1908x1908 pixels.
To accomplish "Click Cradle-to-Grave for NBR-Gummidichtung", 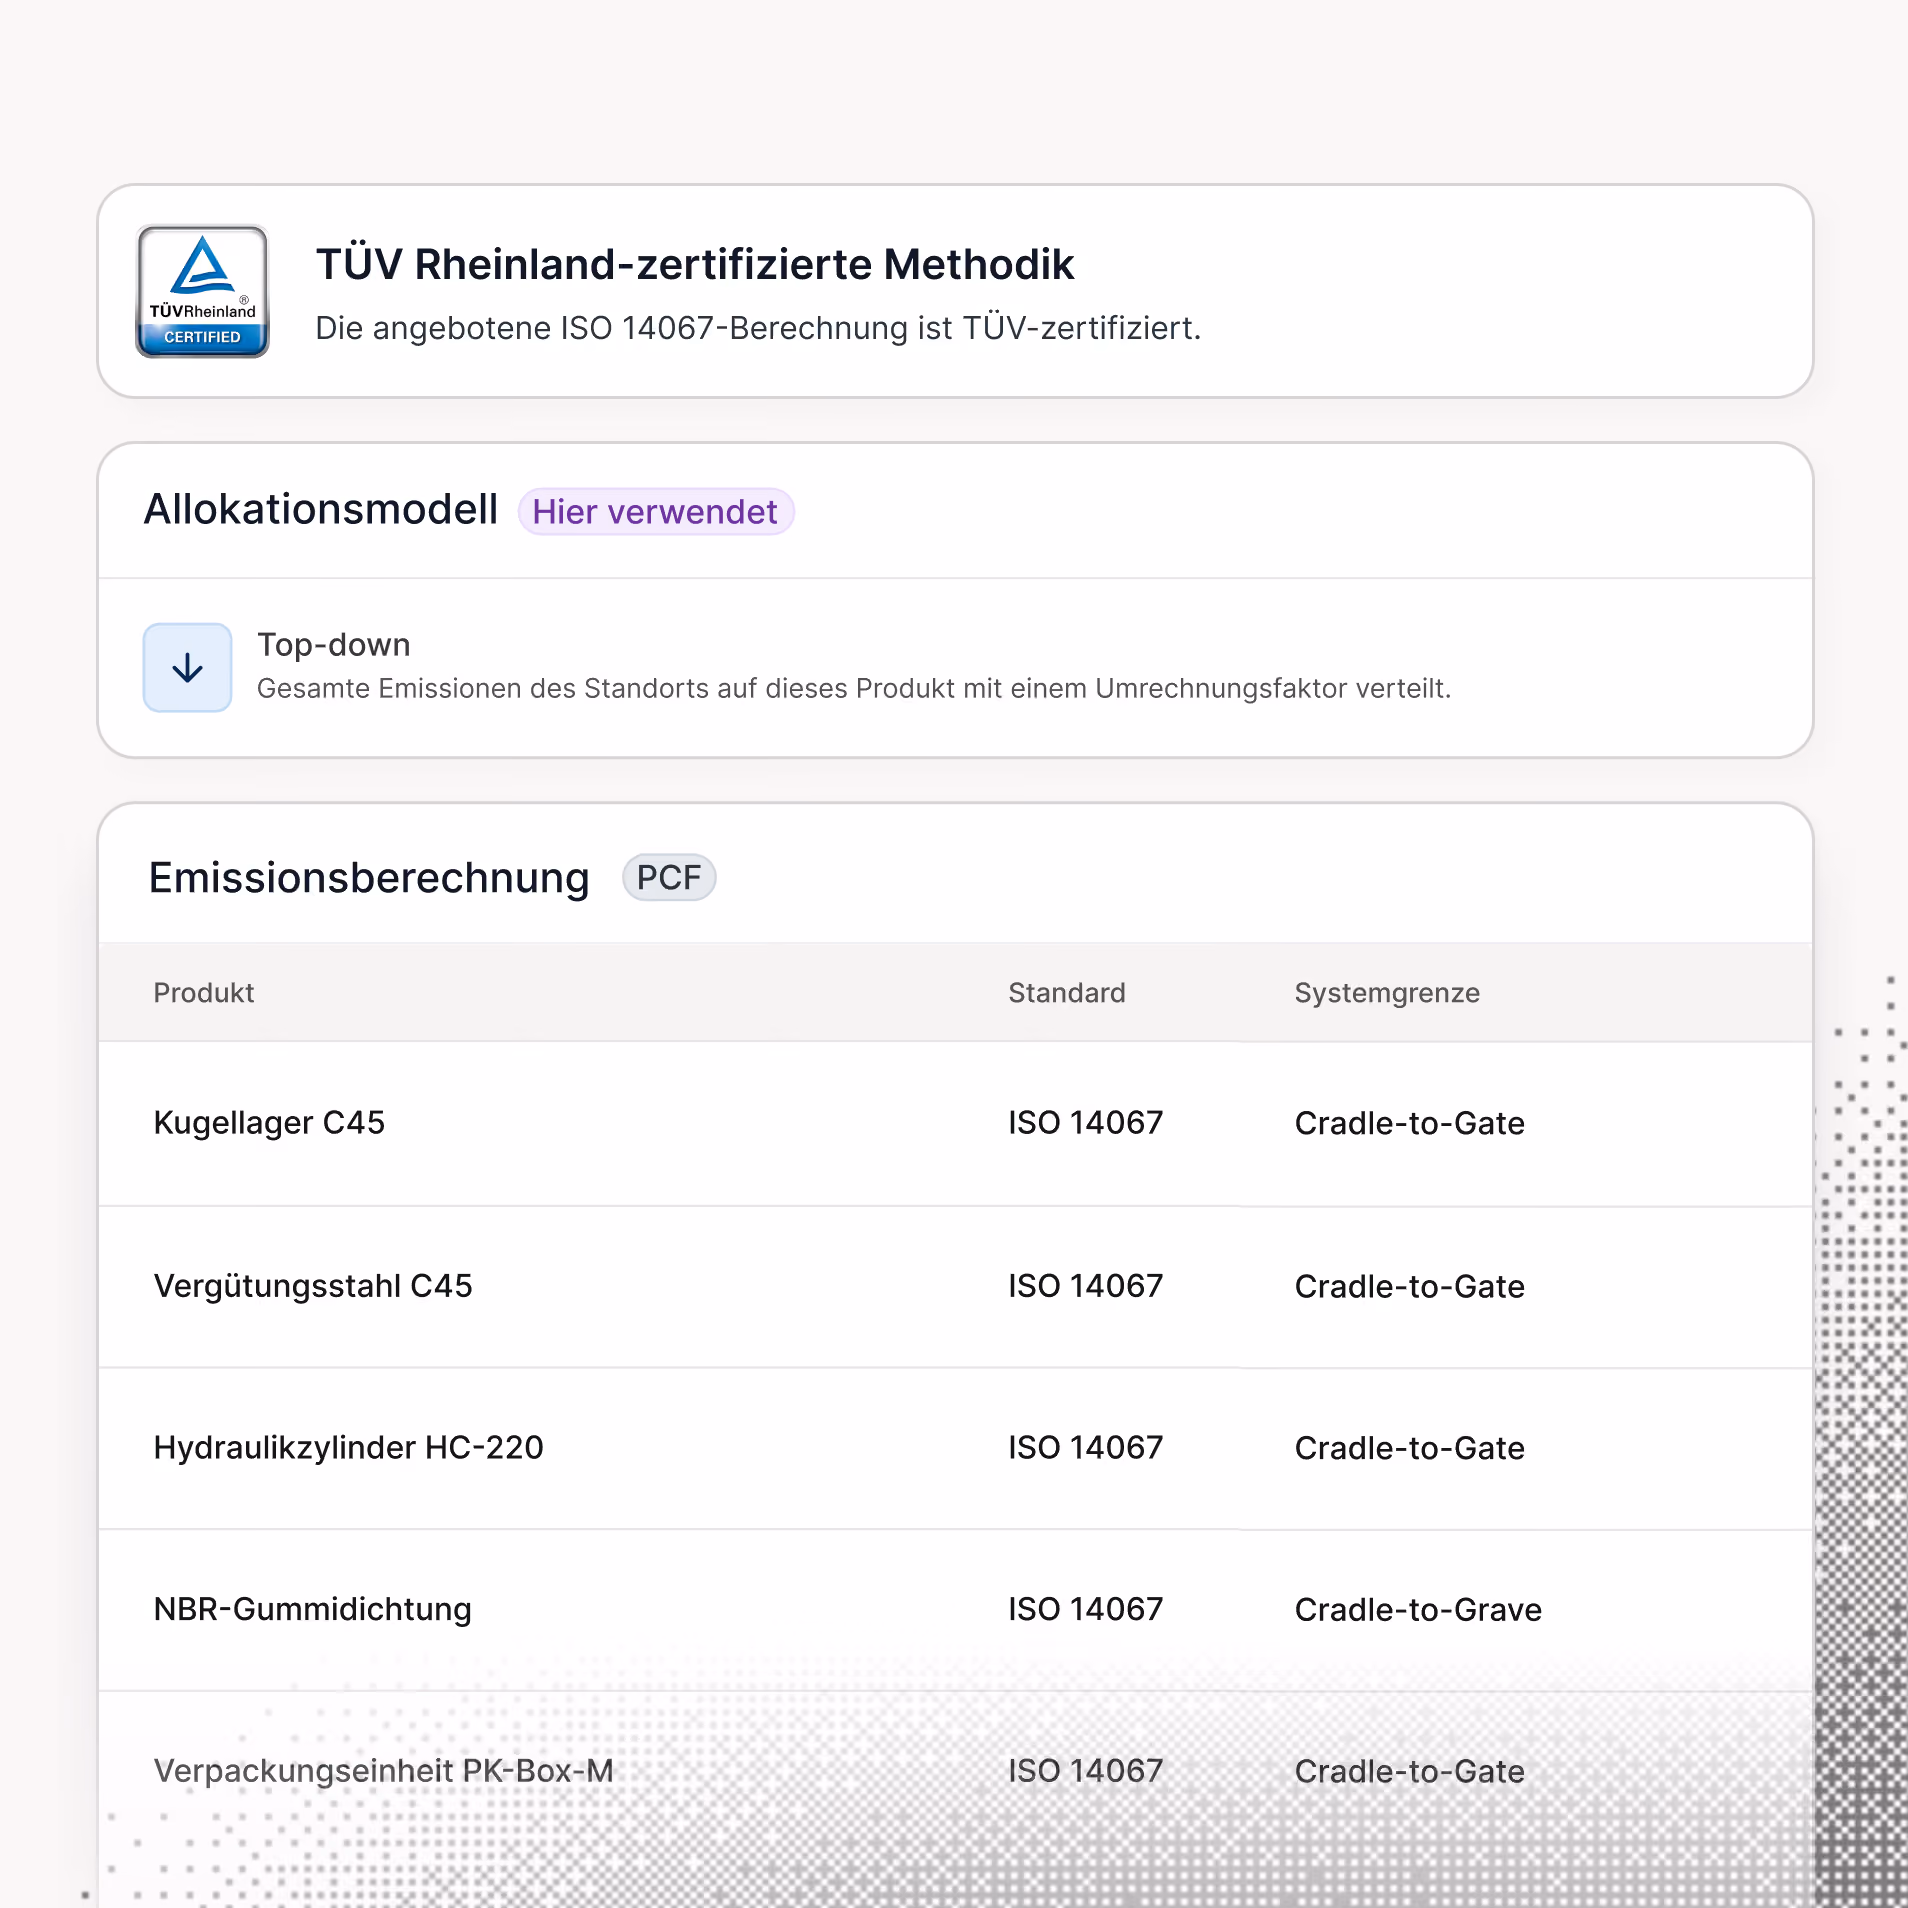I will [1418, 1611].
